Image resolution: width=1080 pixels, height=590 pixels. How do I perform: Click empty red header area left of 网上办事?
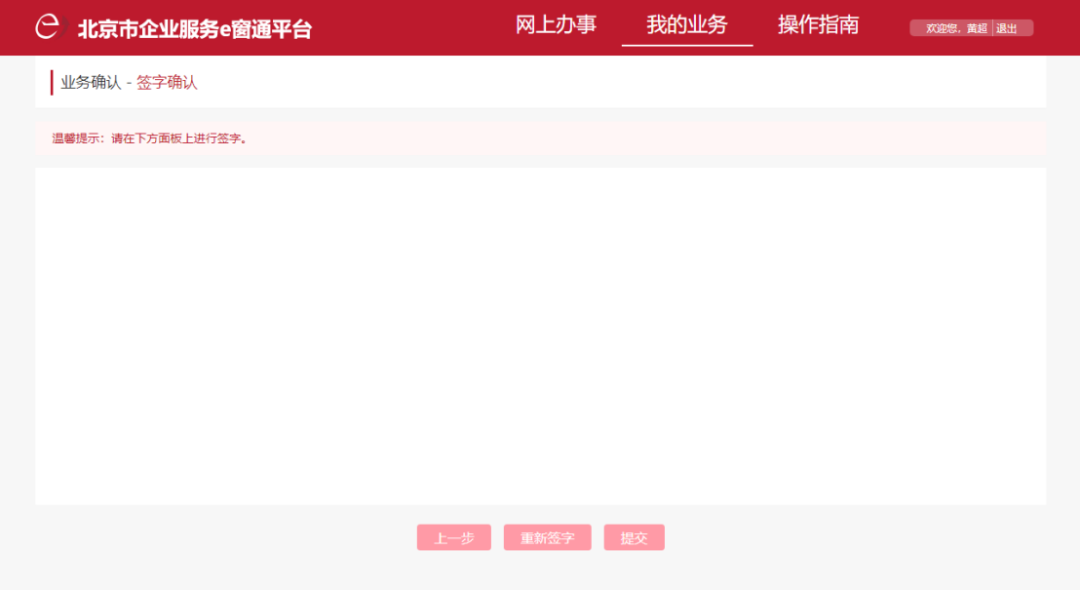tap(413, 28)
